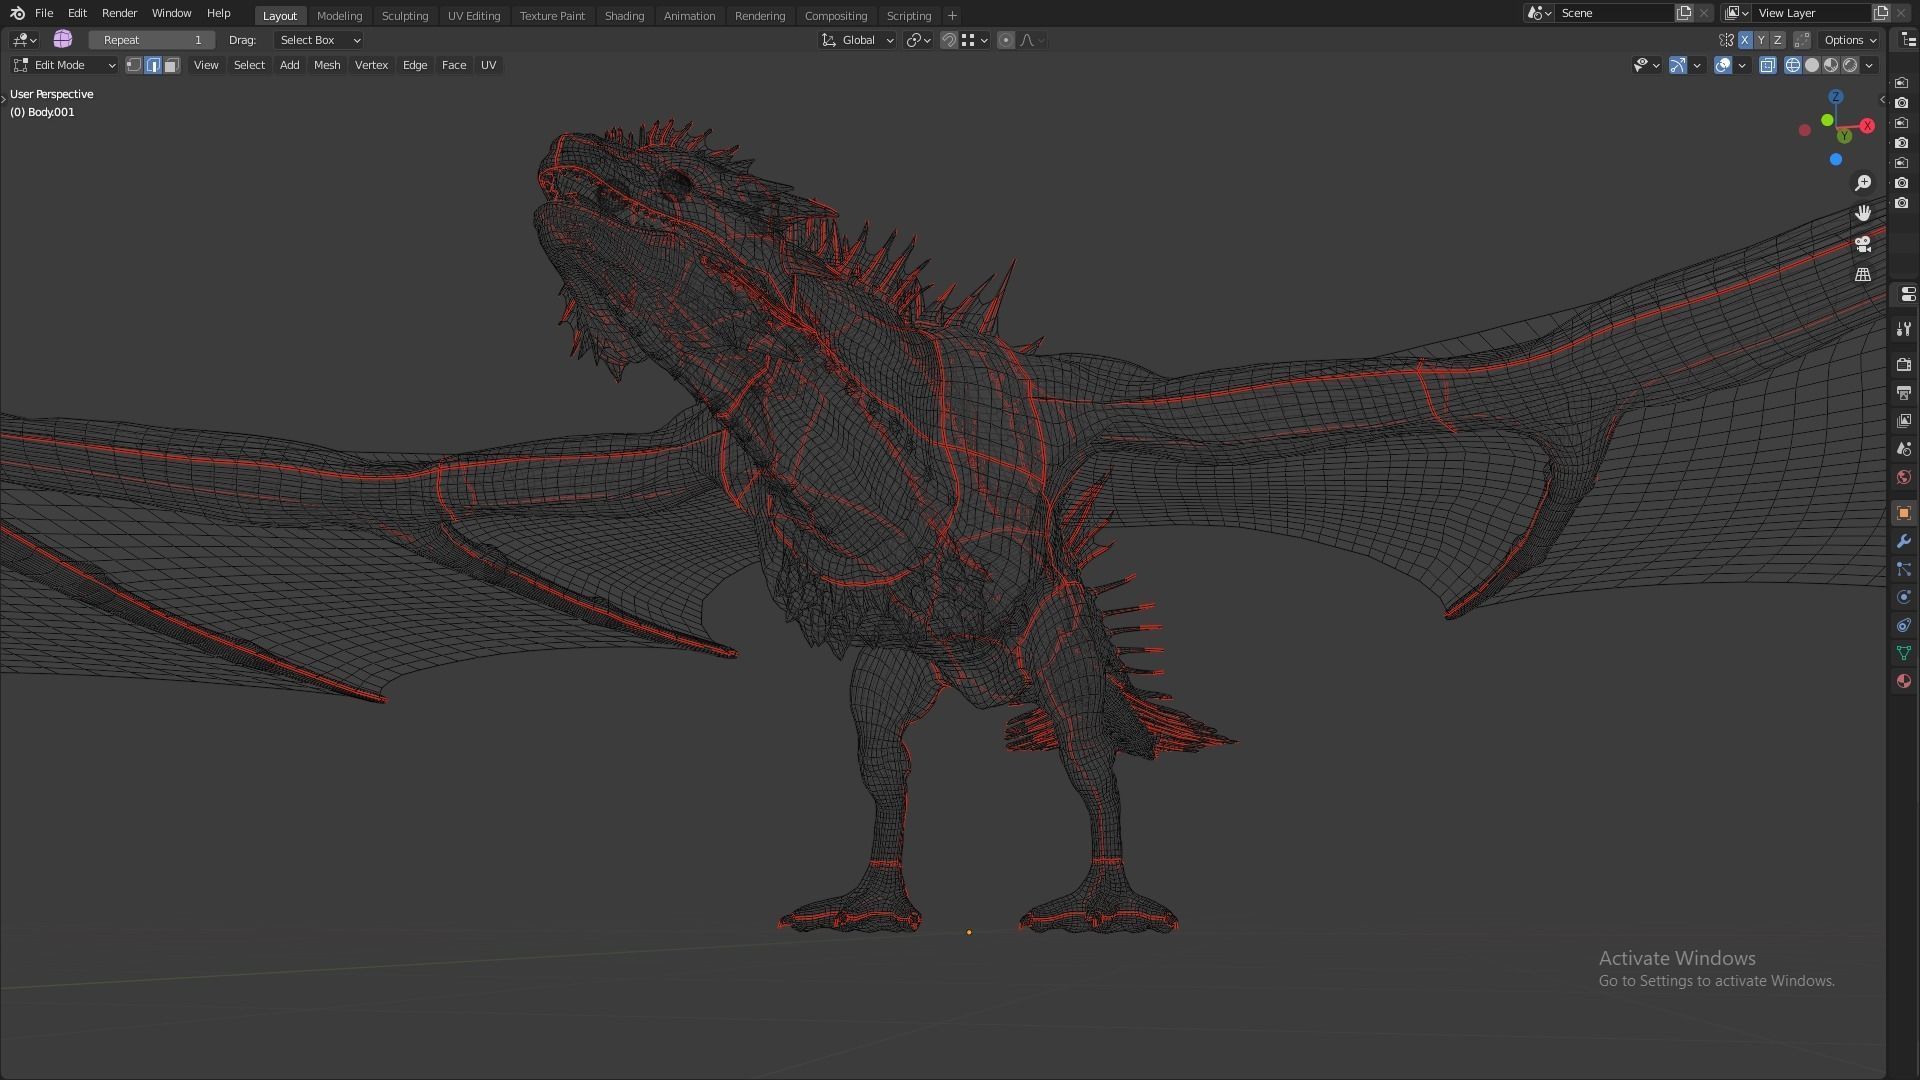The image size is (1920, 1080).
Task: Open the viewport editor type dropdown
Action: coord(24,40)
